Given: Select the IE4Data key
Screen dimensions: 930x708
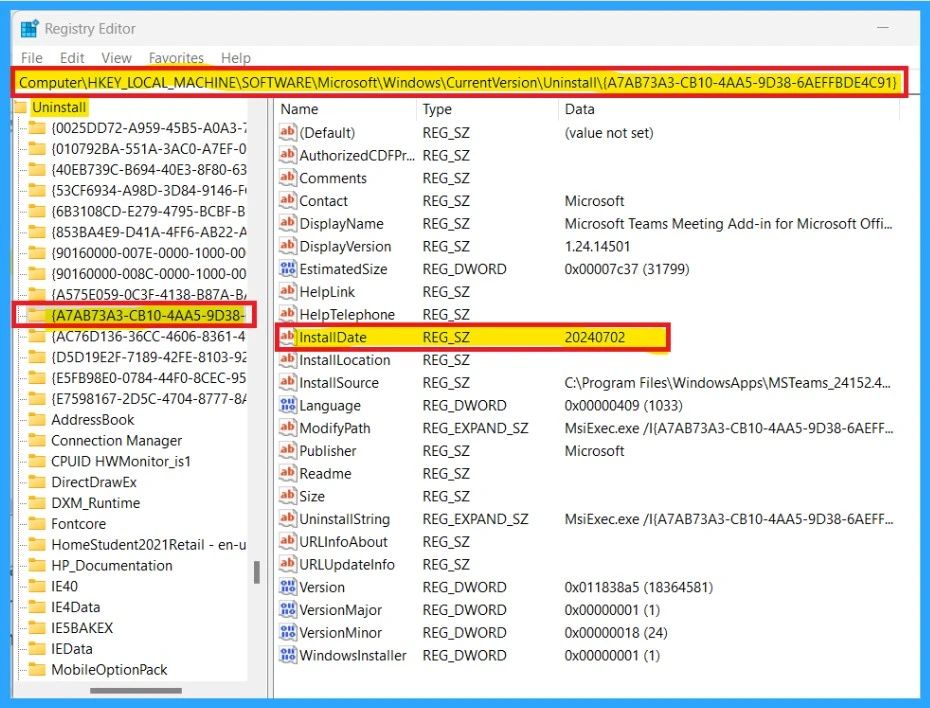Looking at the screenshot, I should coord(75,607).
